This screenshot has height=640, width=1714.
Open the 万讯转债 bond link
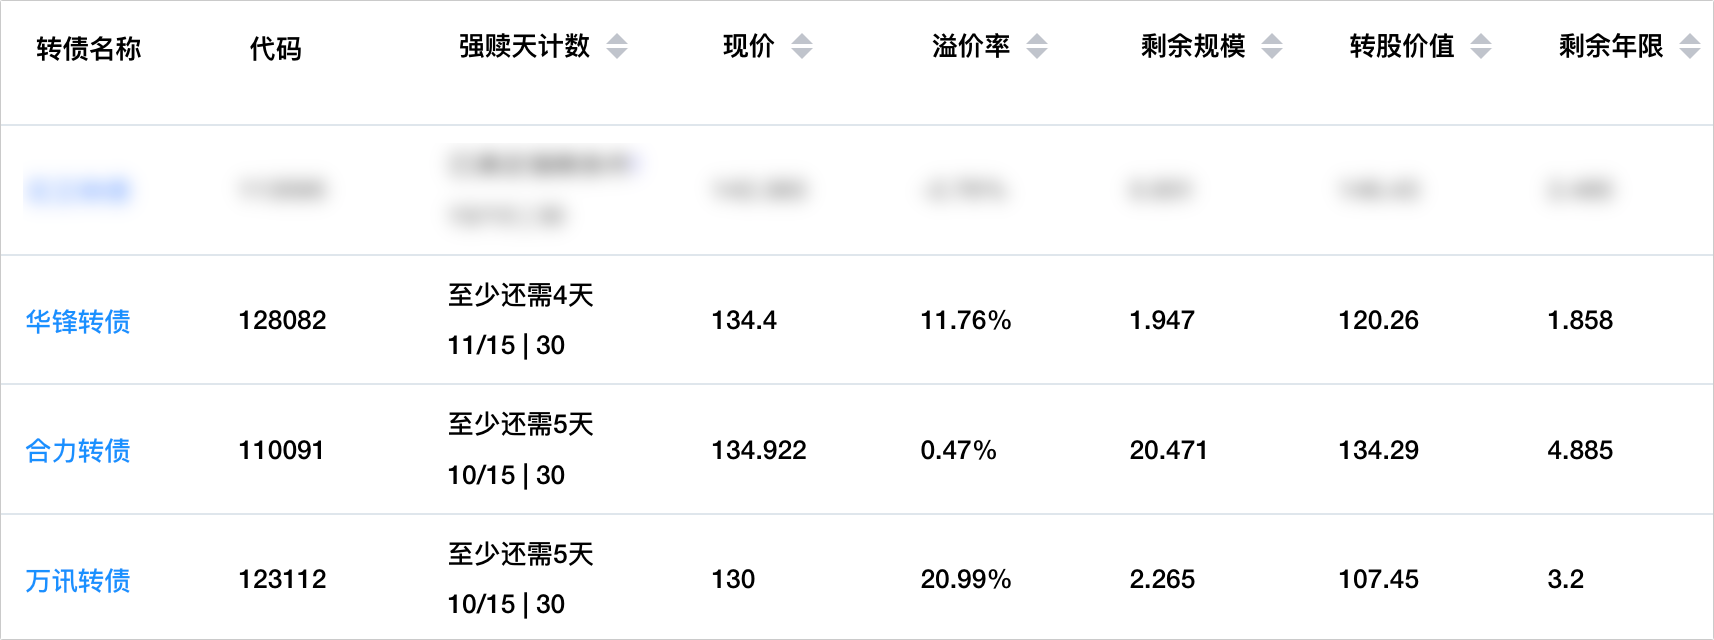[x=78, y=580]
